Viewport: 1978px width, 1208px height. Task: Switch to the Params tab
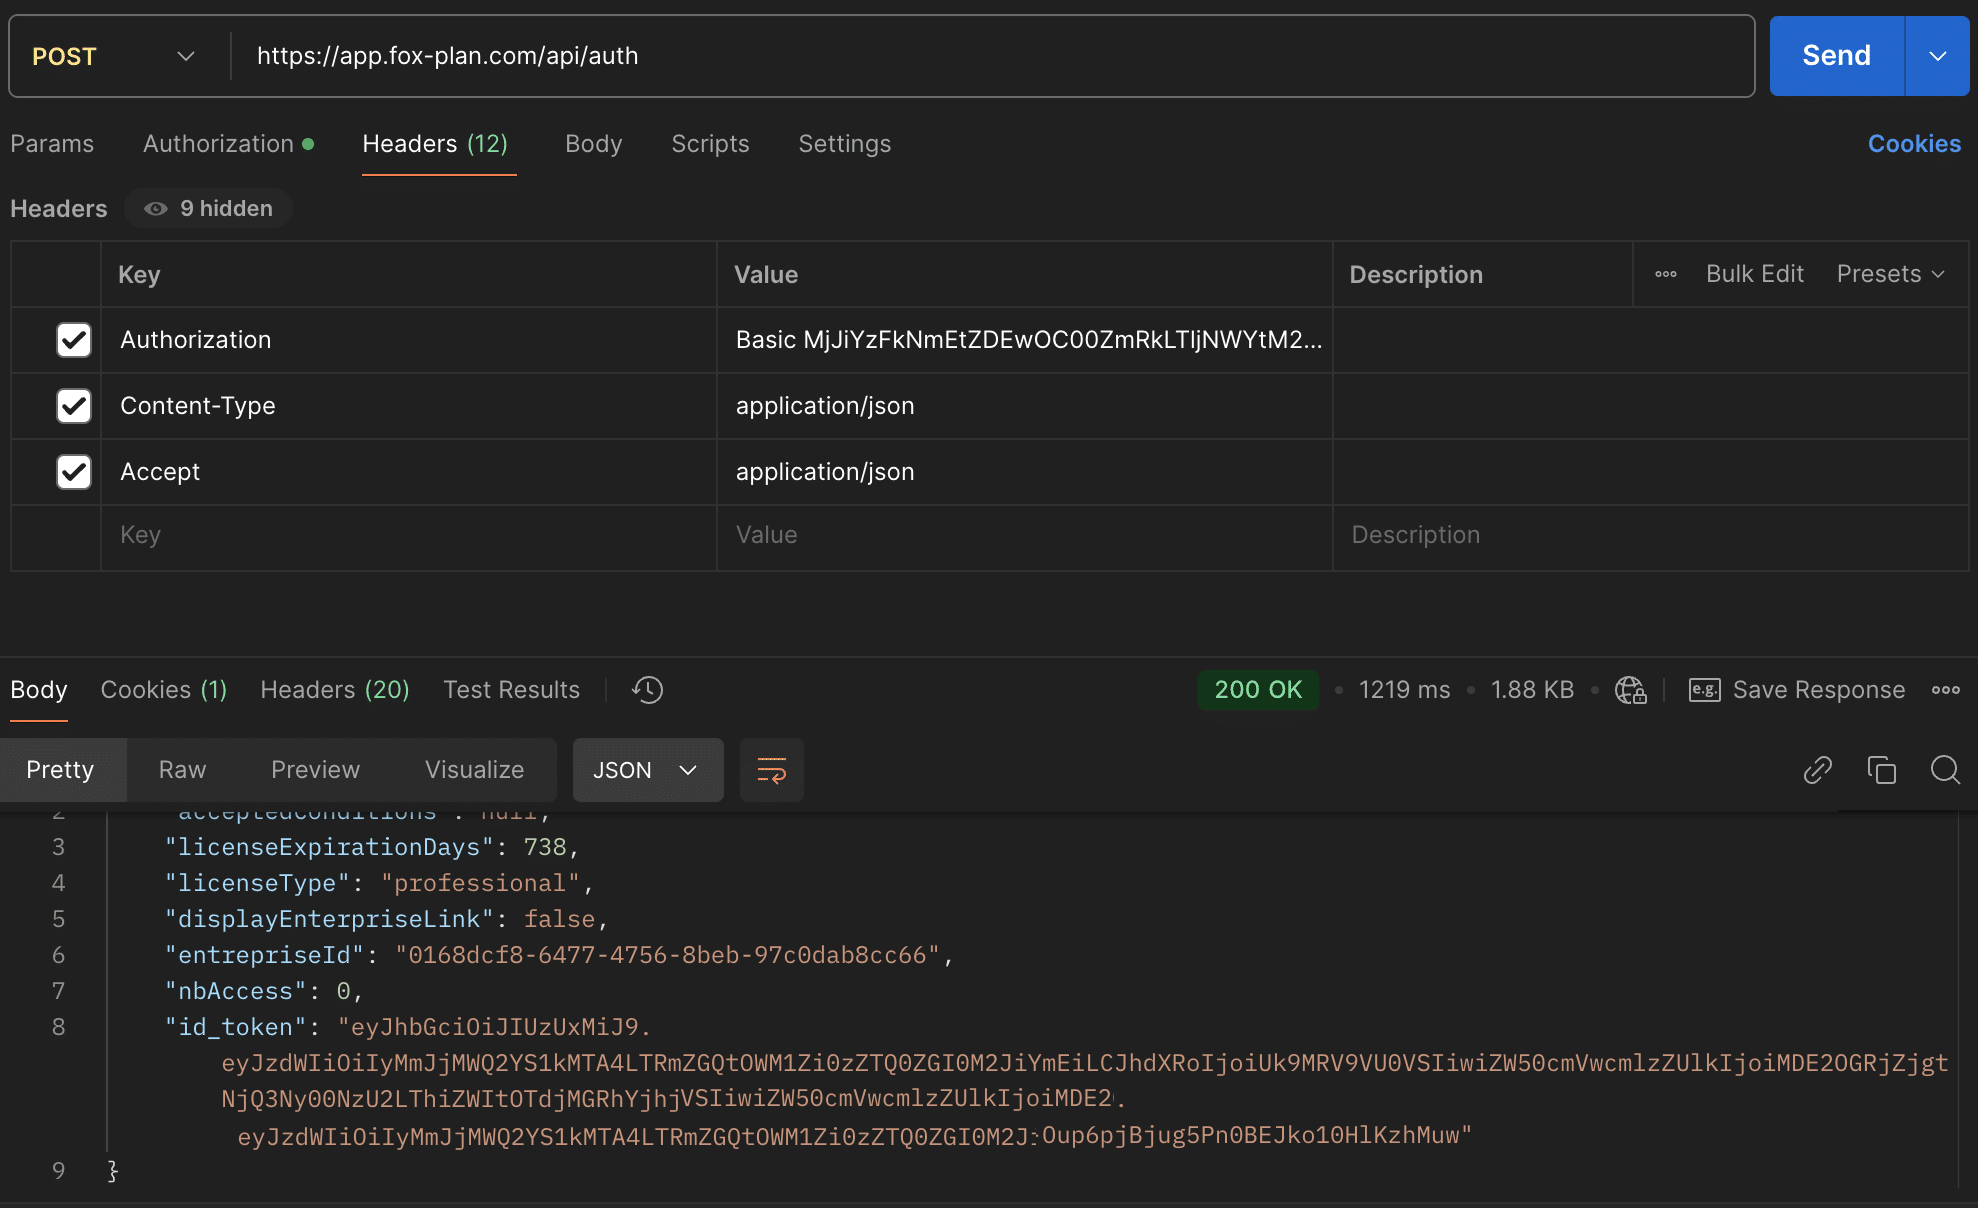[52, 144]
